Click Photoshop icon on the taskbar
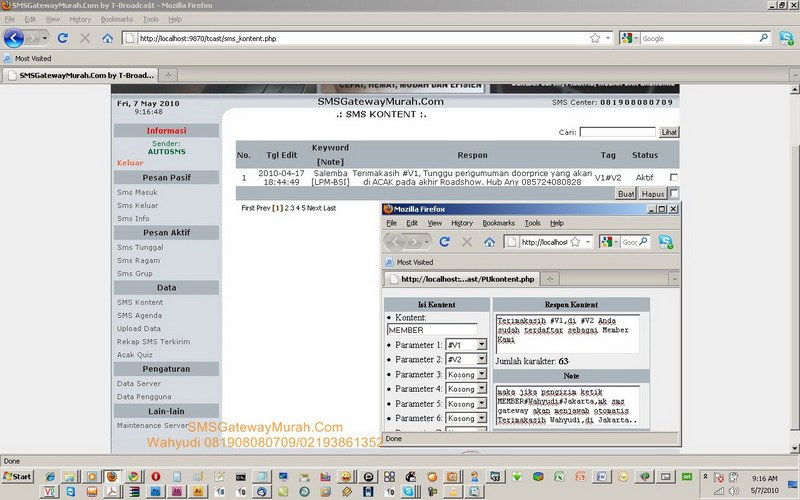This screenshot has height=500, width=800. [x=156, y=491]
